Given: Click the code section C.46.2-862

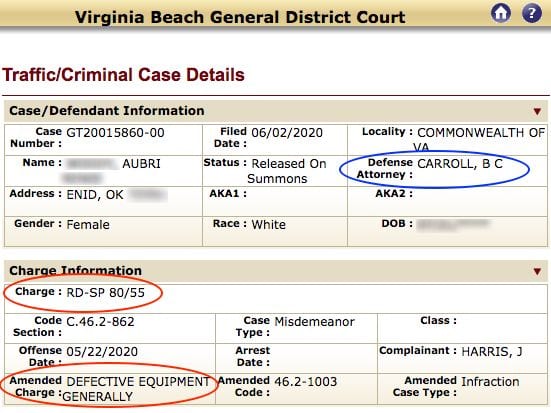Looking at the screenshot, I should pyautogui.click(x=100, y=322).
